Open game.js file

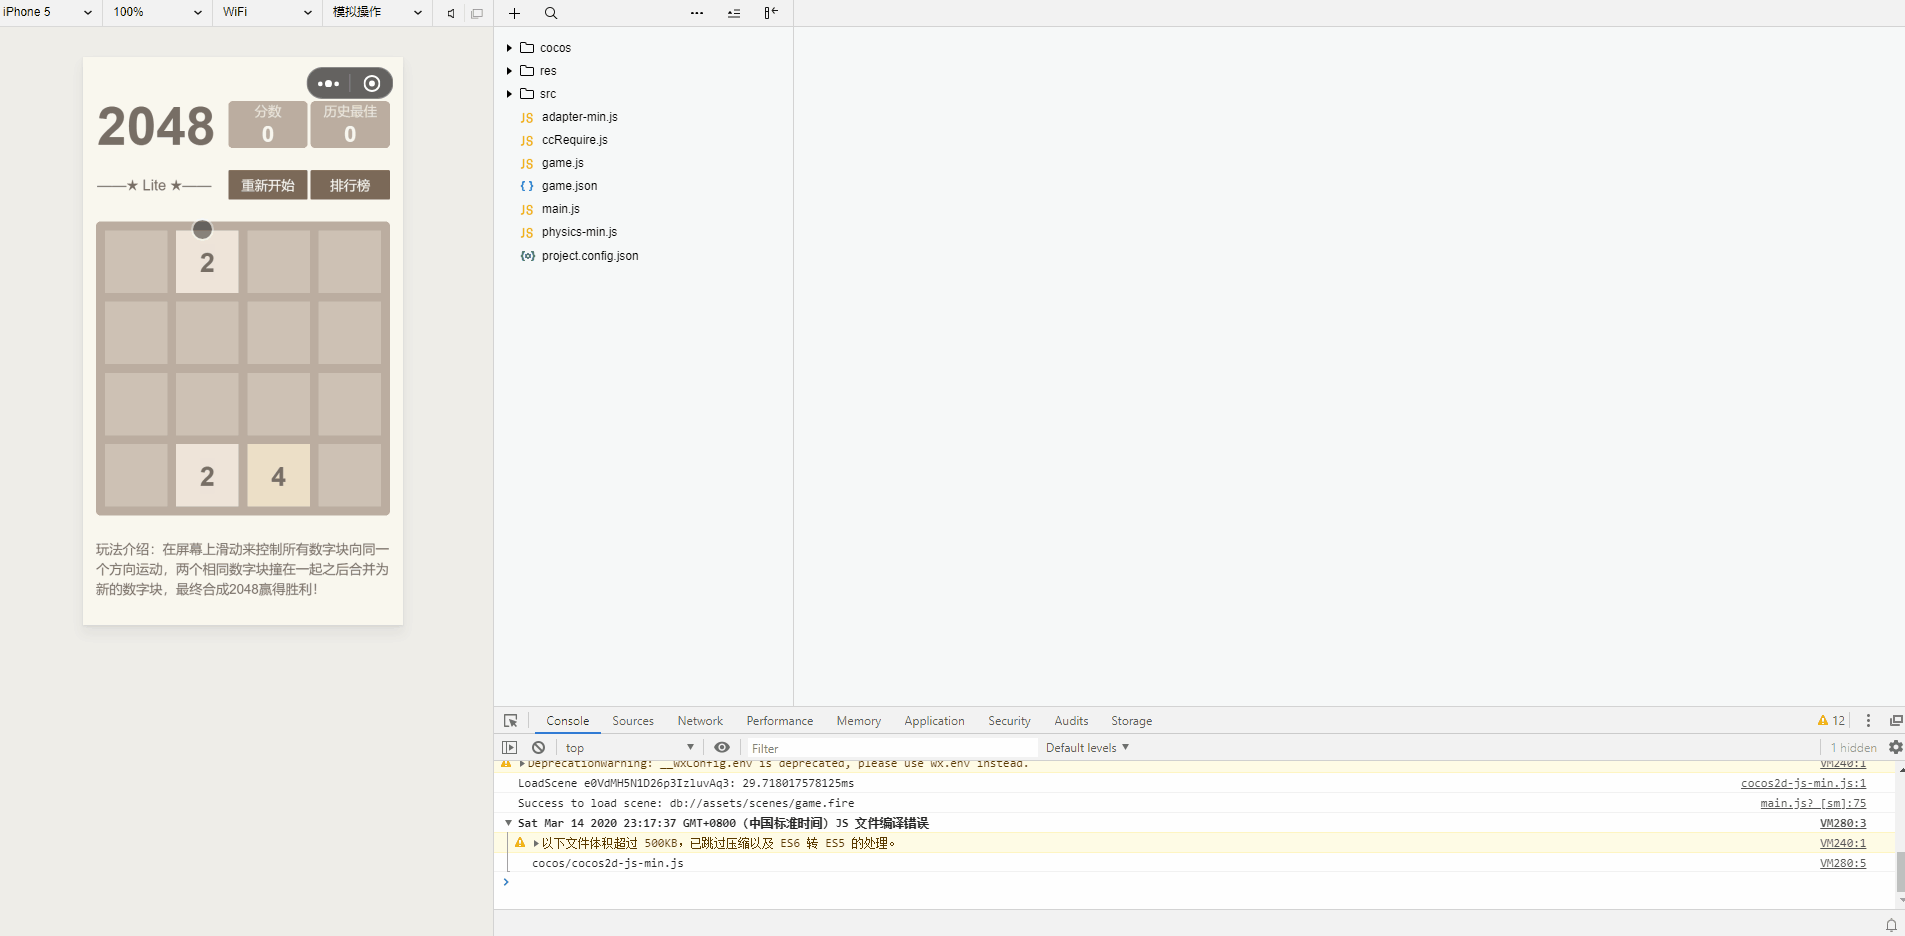[562, 163]
